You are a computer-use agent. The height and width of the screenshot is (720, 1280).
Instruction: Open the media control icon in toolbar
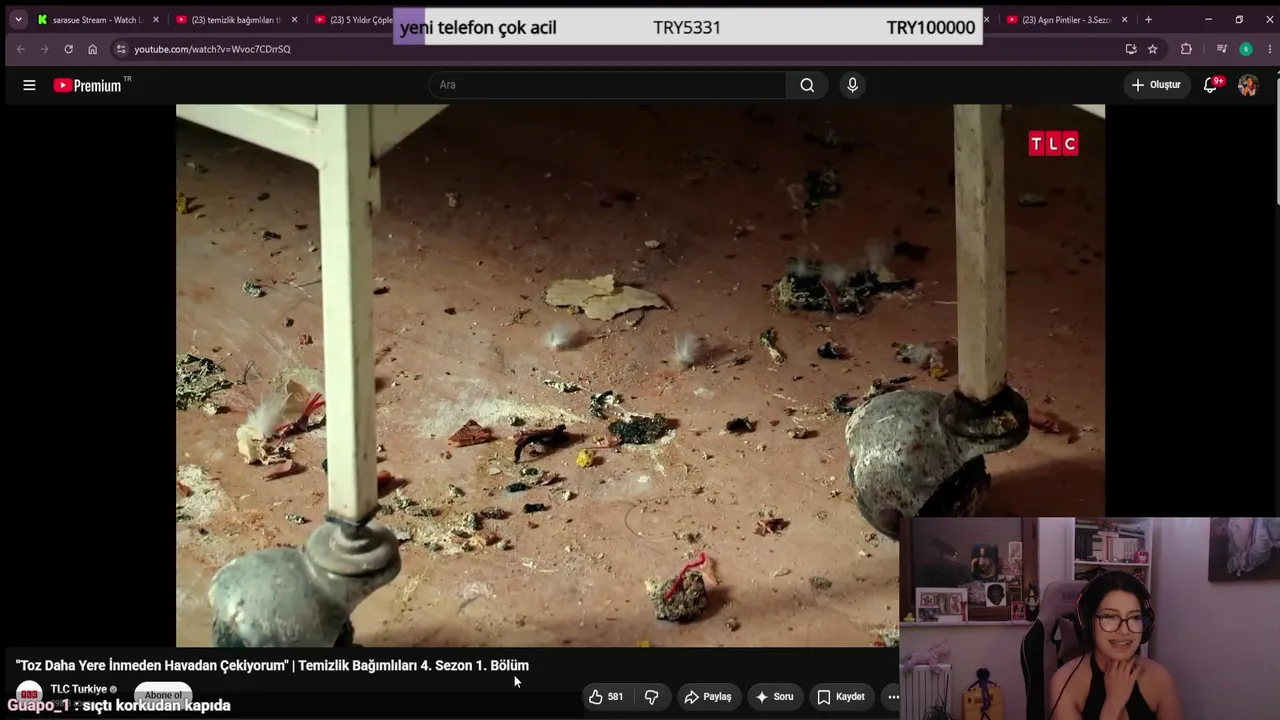click(x=1221, y=49)
